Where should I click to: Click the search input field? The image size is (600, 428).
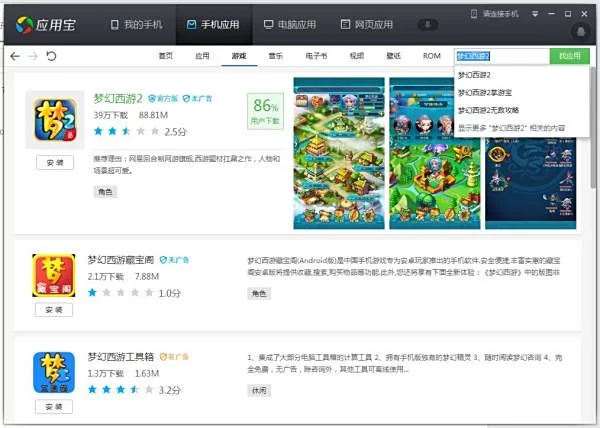point(500,56)
